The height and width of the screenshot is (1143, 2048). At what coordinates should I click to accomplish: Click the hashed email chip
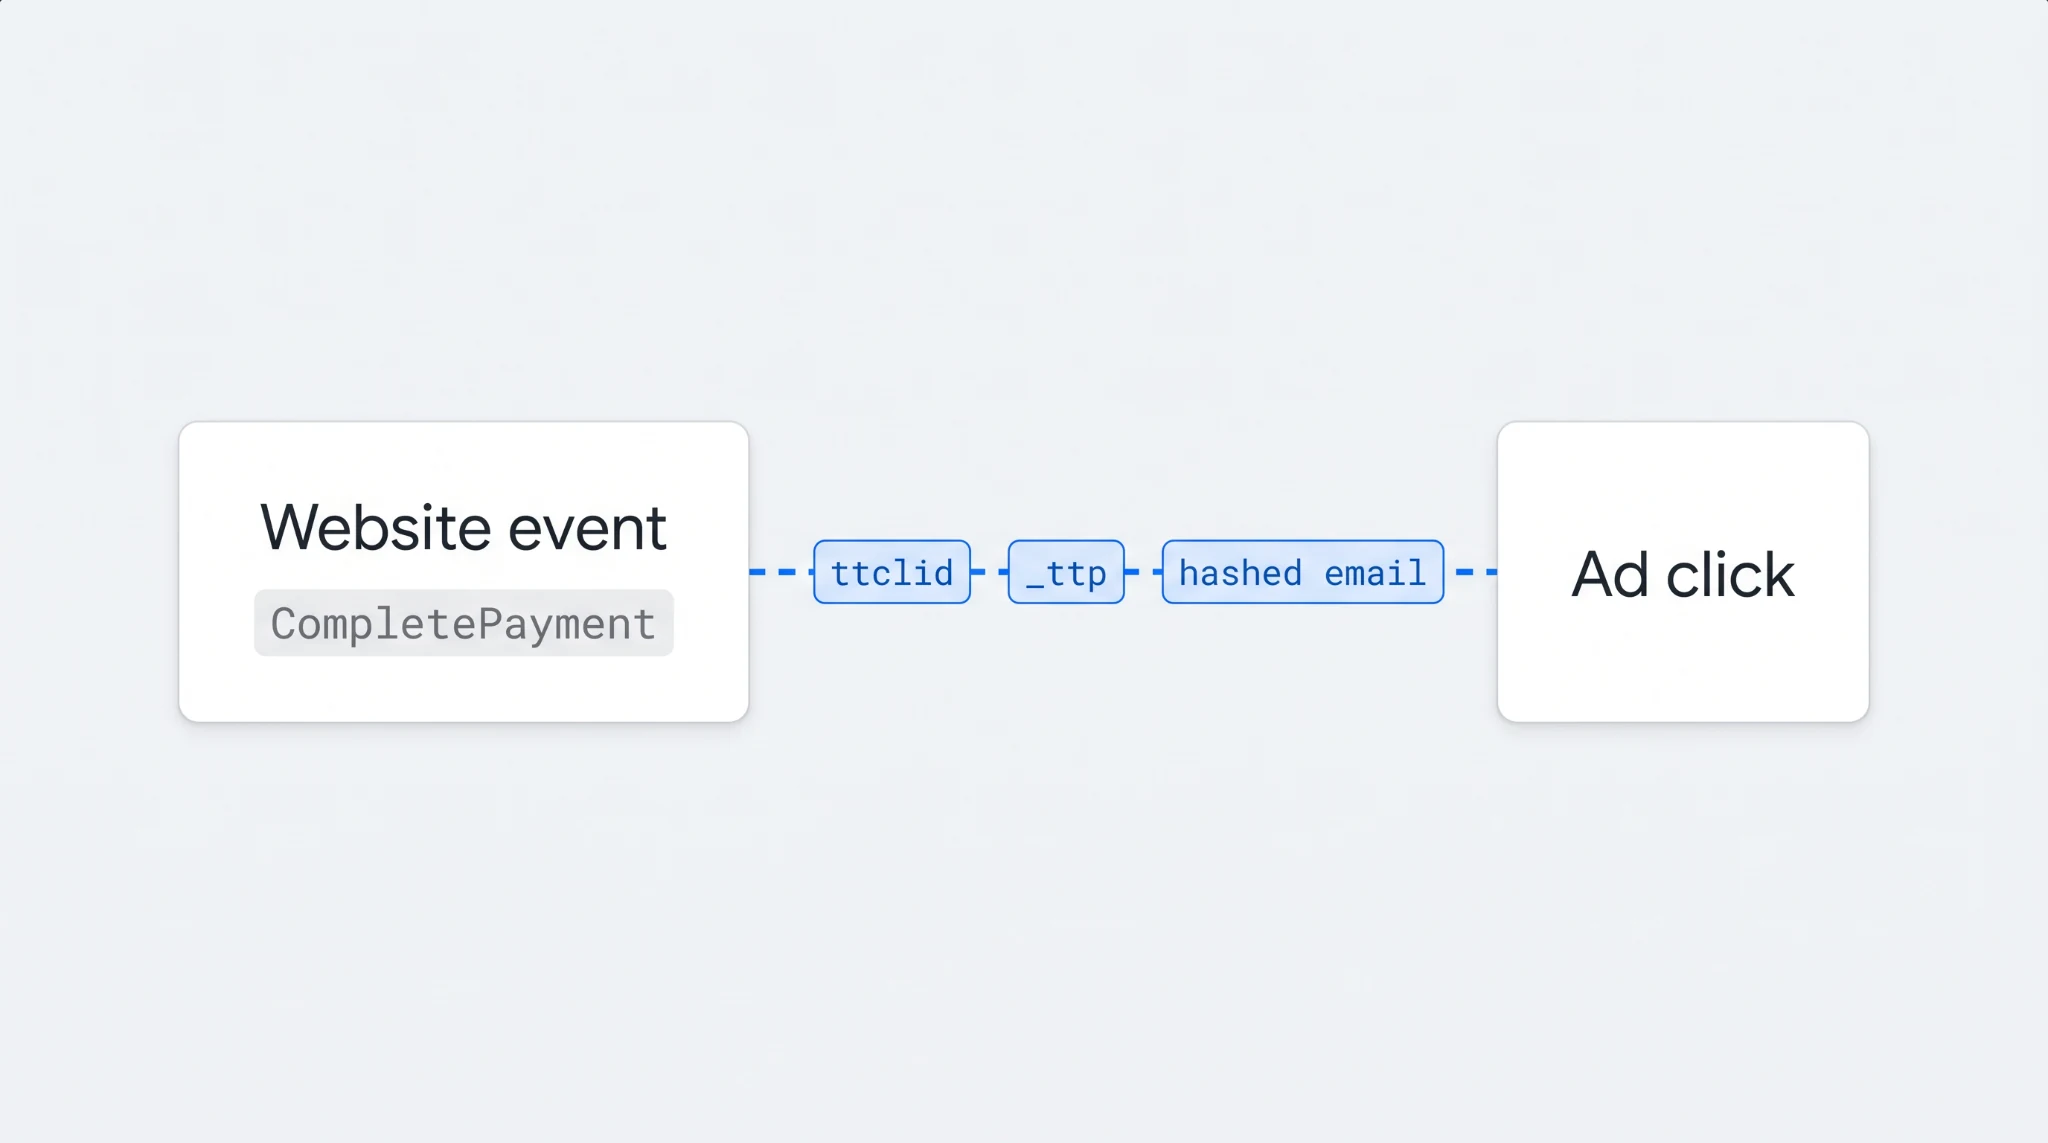tap(1303, 572)
